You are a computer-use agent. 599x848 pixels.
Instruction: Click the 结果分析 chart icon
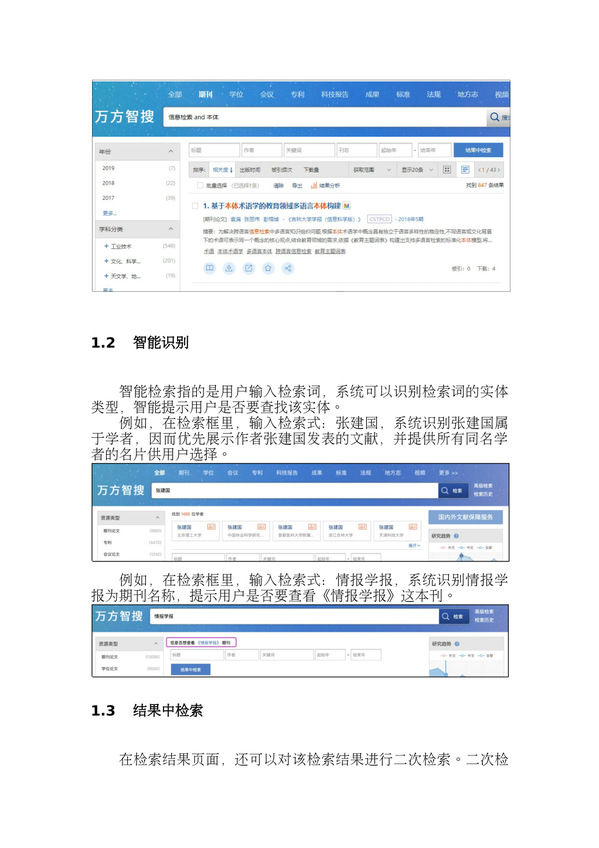click(314, 186)
